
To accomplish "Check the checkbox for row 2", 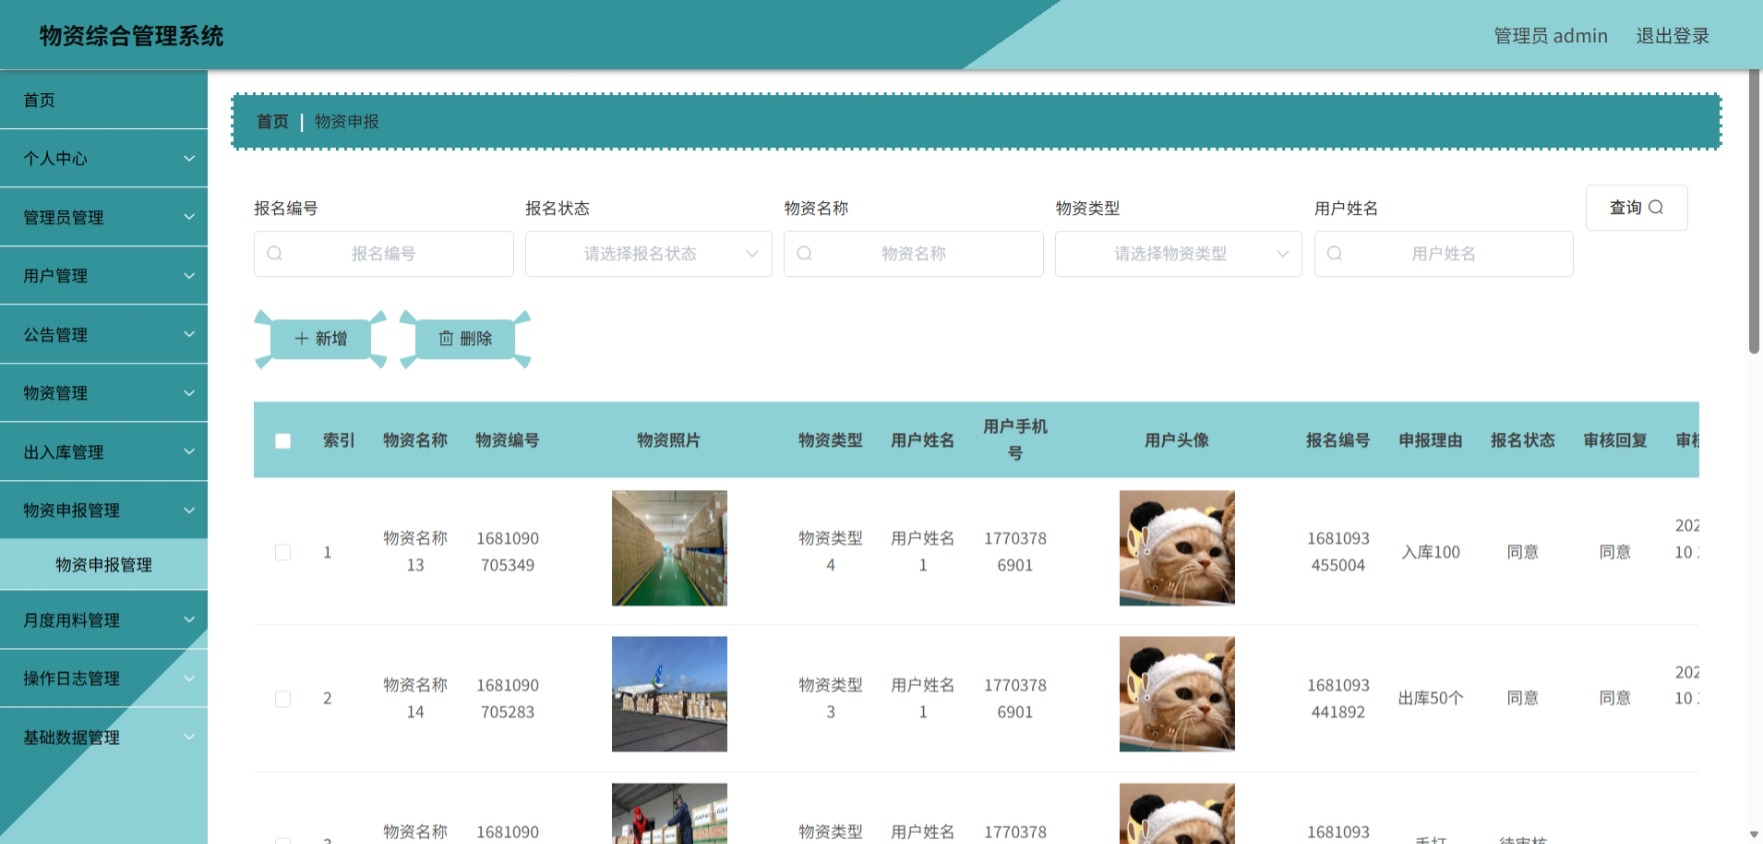I will click(x=283, y=699).
